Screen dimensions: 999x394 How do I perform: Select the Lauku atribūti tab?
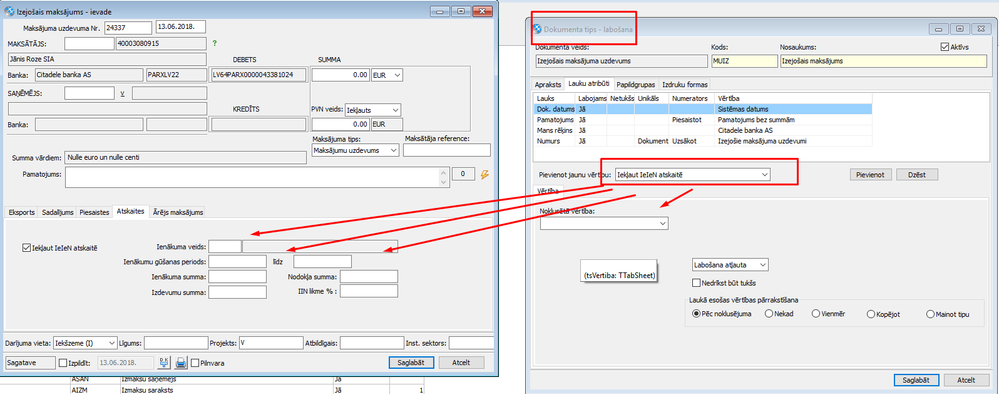590,84
